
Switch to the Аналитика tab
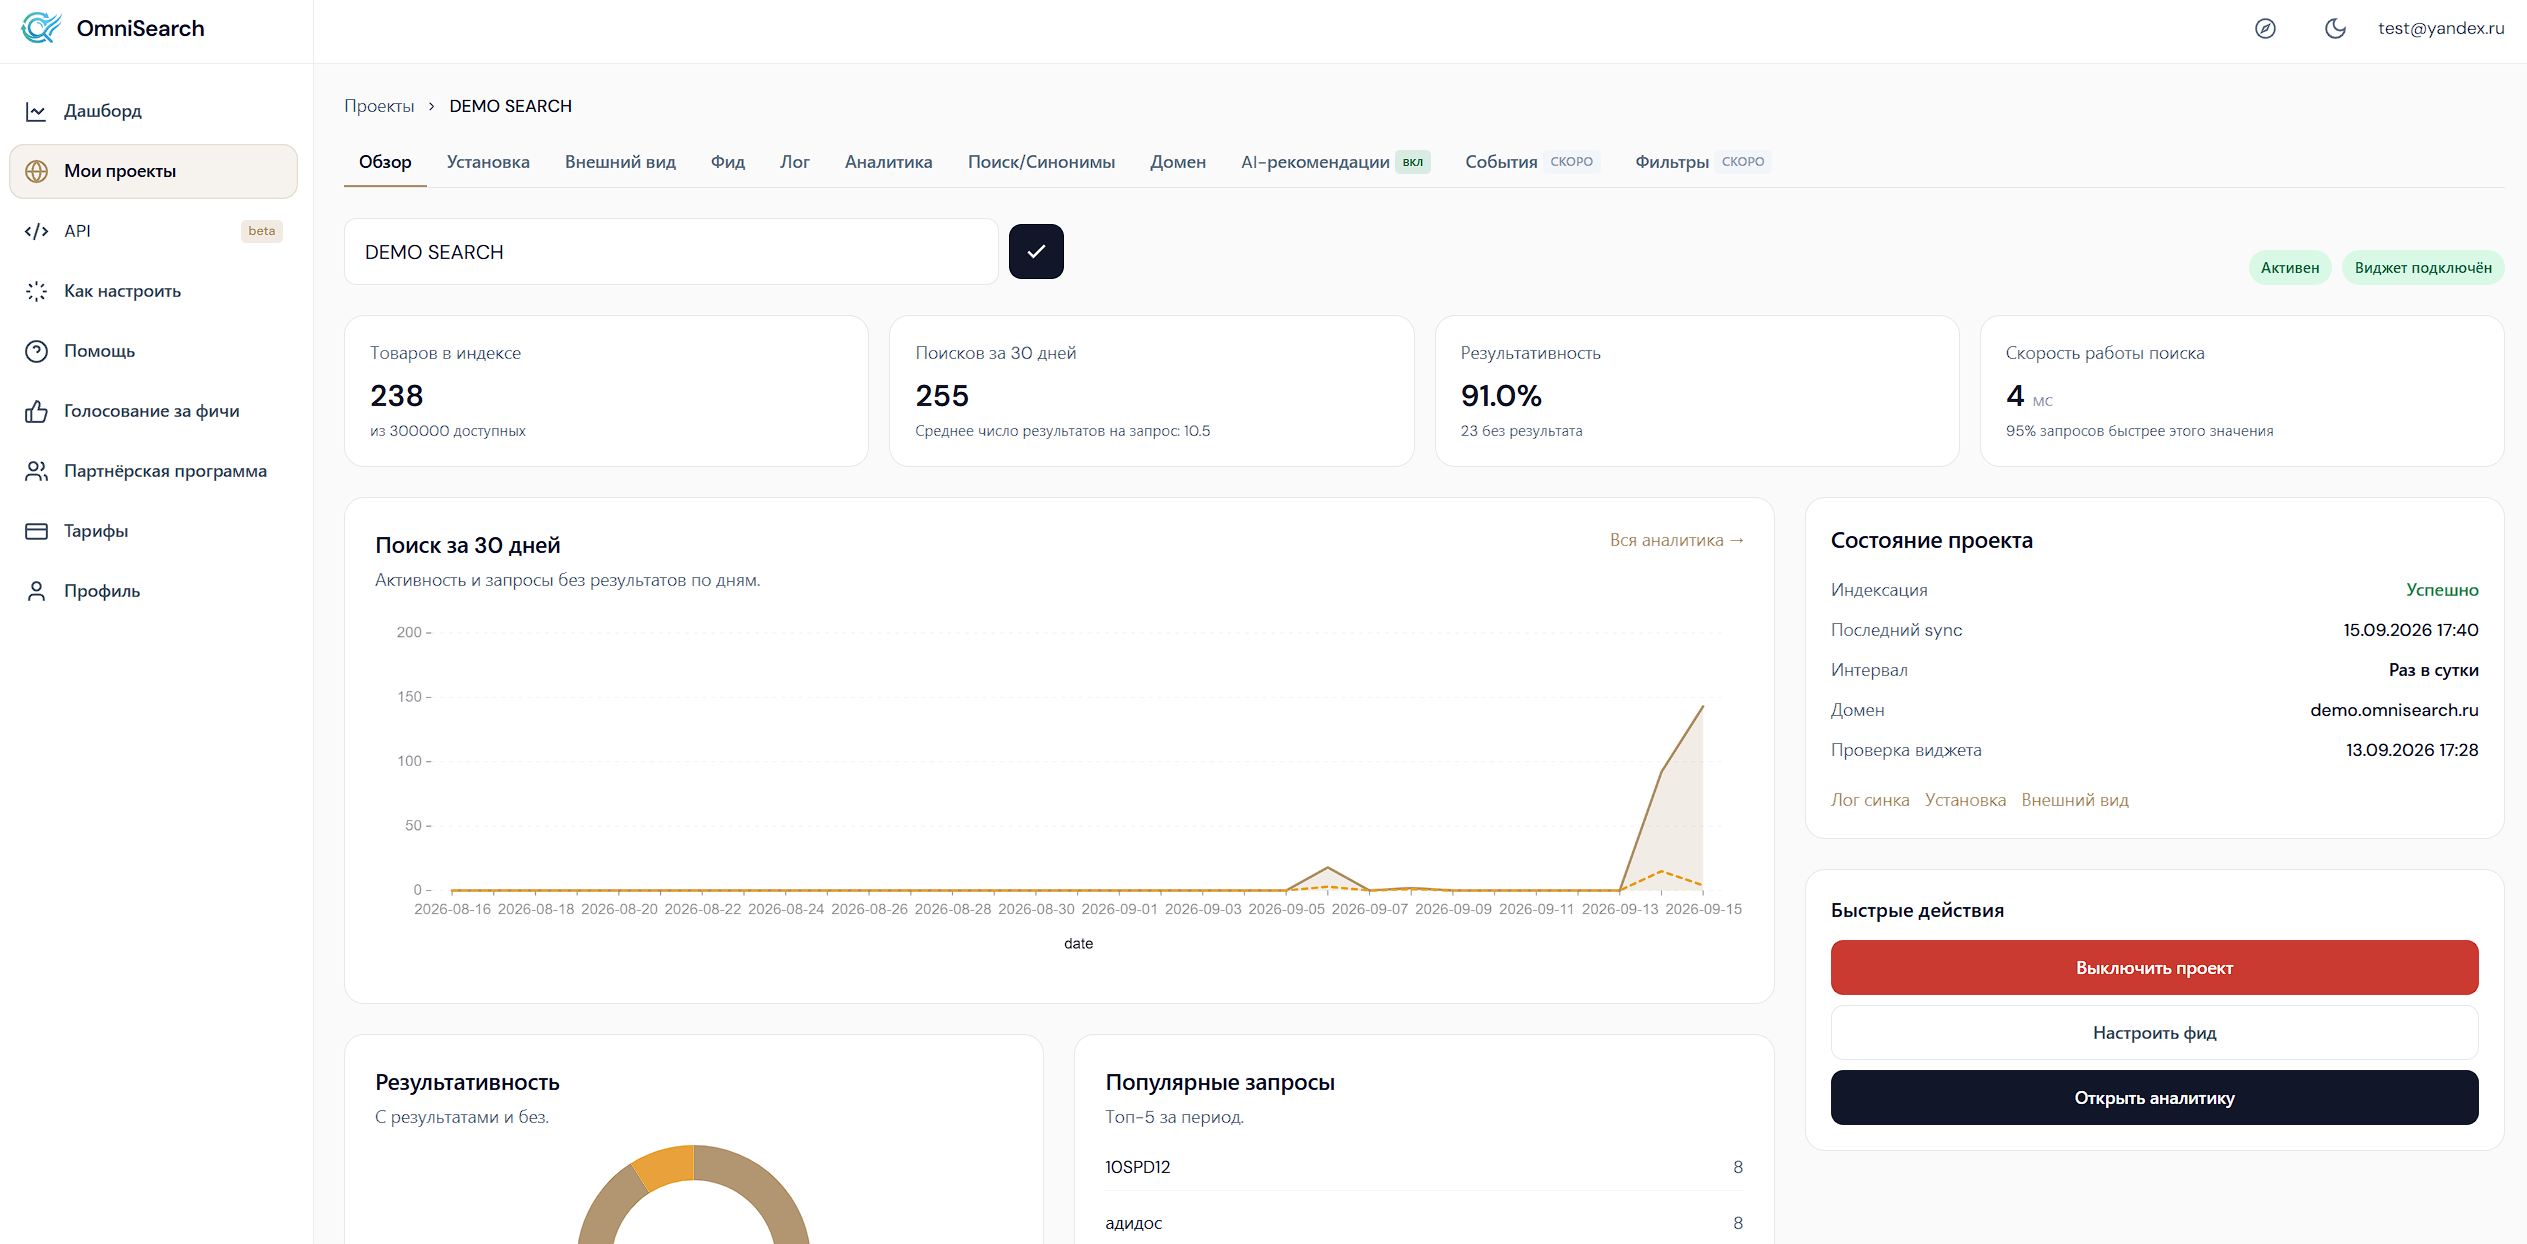pos(888,162)
